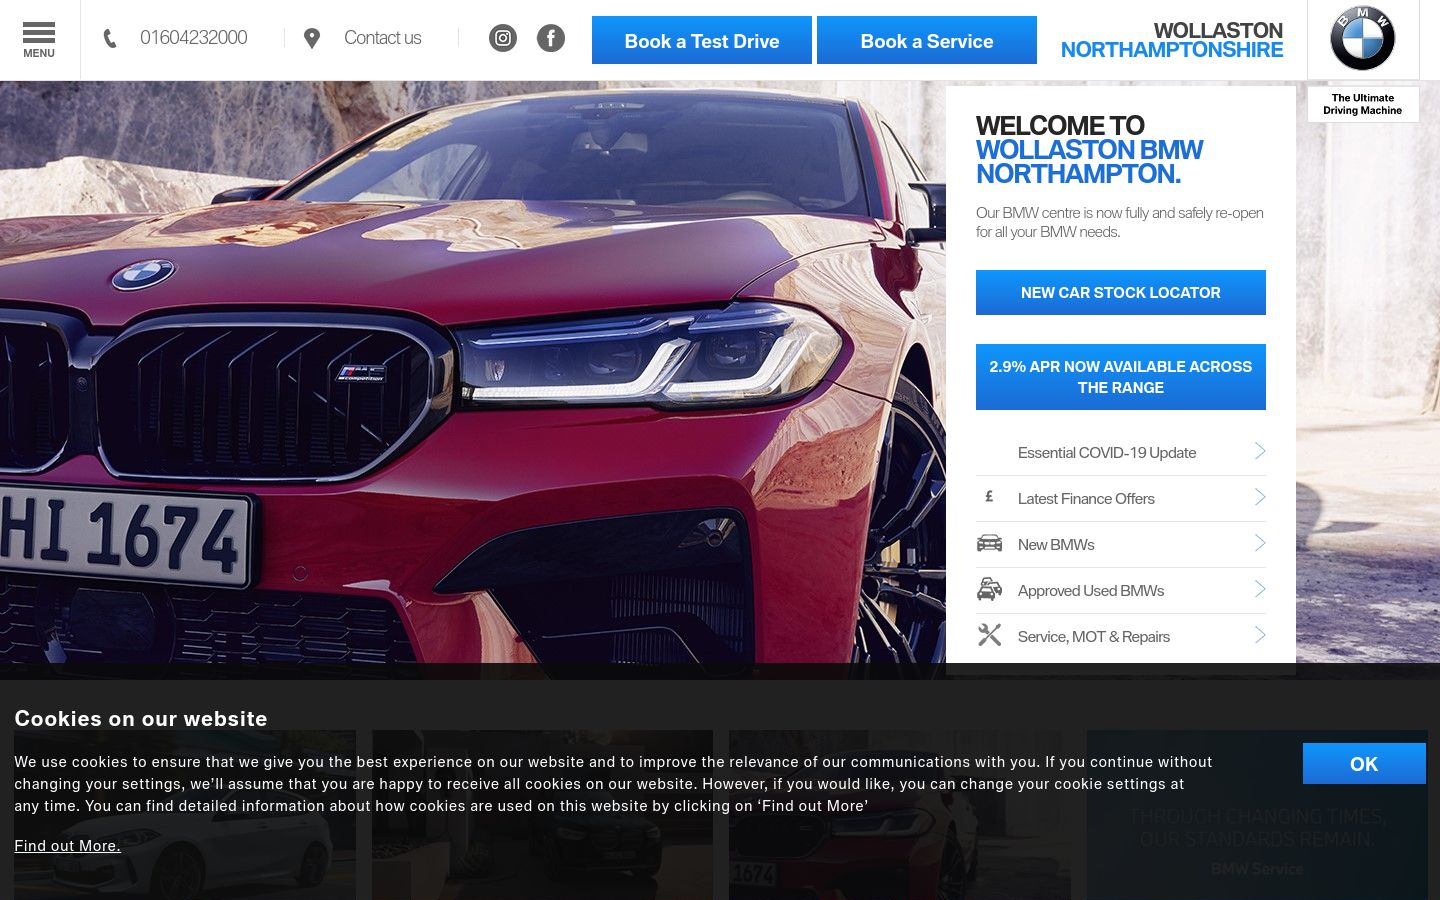Click Wollaston Northamptonshire header title
Image resolution: width=1440 pixels, height=900 pixels.
pyautogui.click(x=1172, y=40)
